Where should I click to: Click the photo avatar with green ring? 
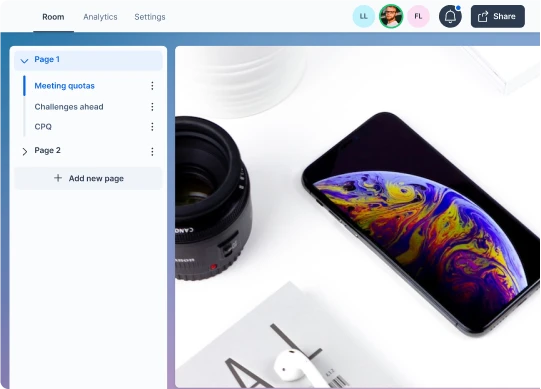[391, 16]
